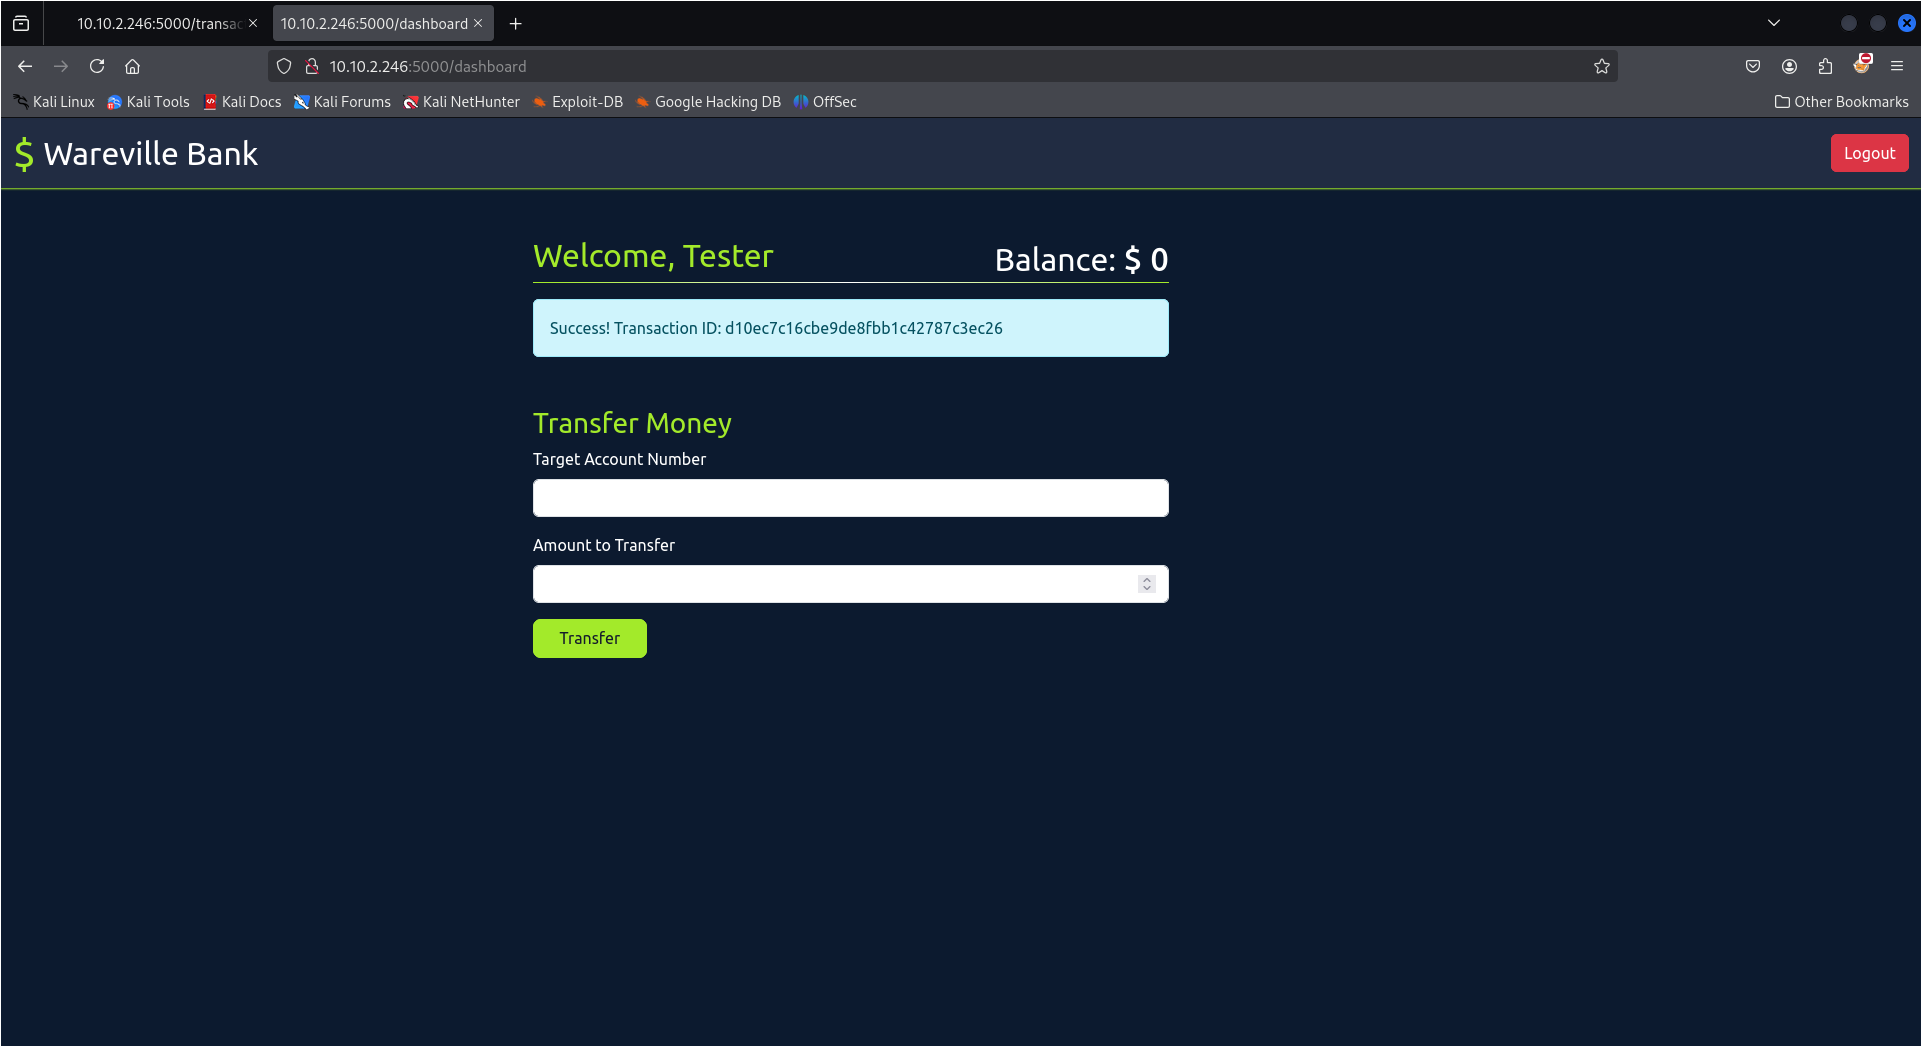Image resolution: width=1922 pixels, height=1047 pixels.
Task: Open a new browser tab
Action: coord(515,23)
